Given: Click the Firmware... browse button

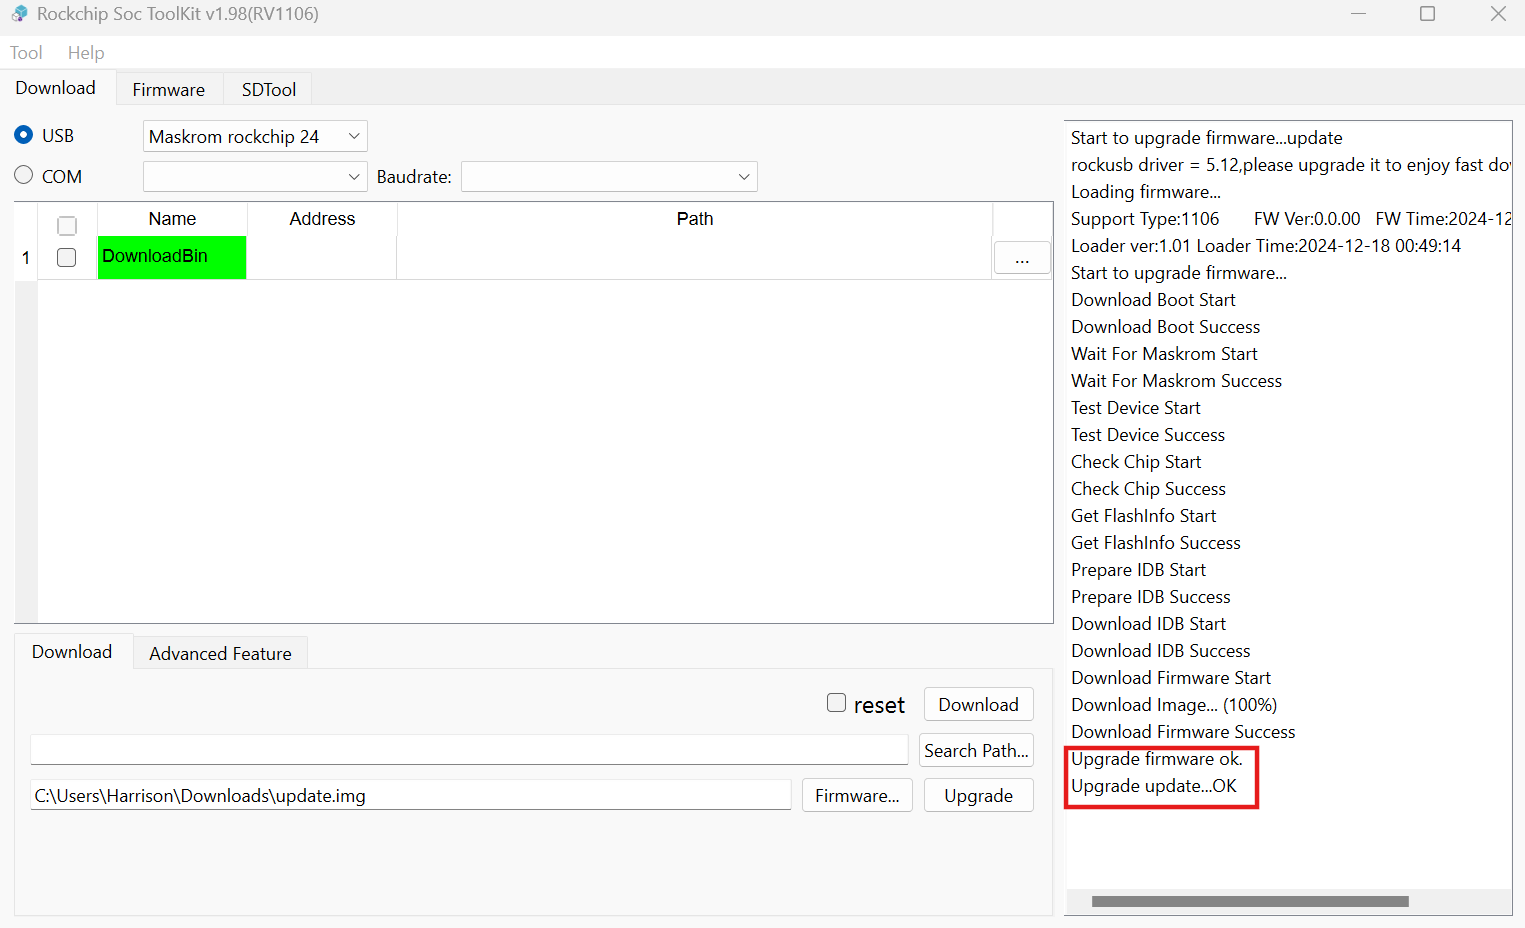Looking at the screenshot, I should (x=857, y=796).
